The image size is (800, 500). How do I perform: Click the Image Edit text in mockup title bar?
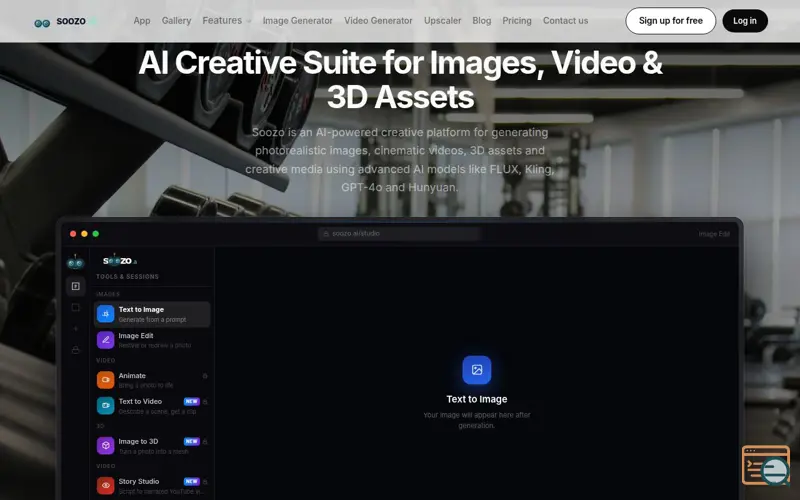pyautogui.click(x=714, y=234)
